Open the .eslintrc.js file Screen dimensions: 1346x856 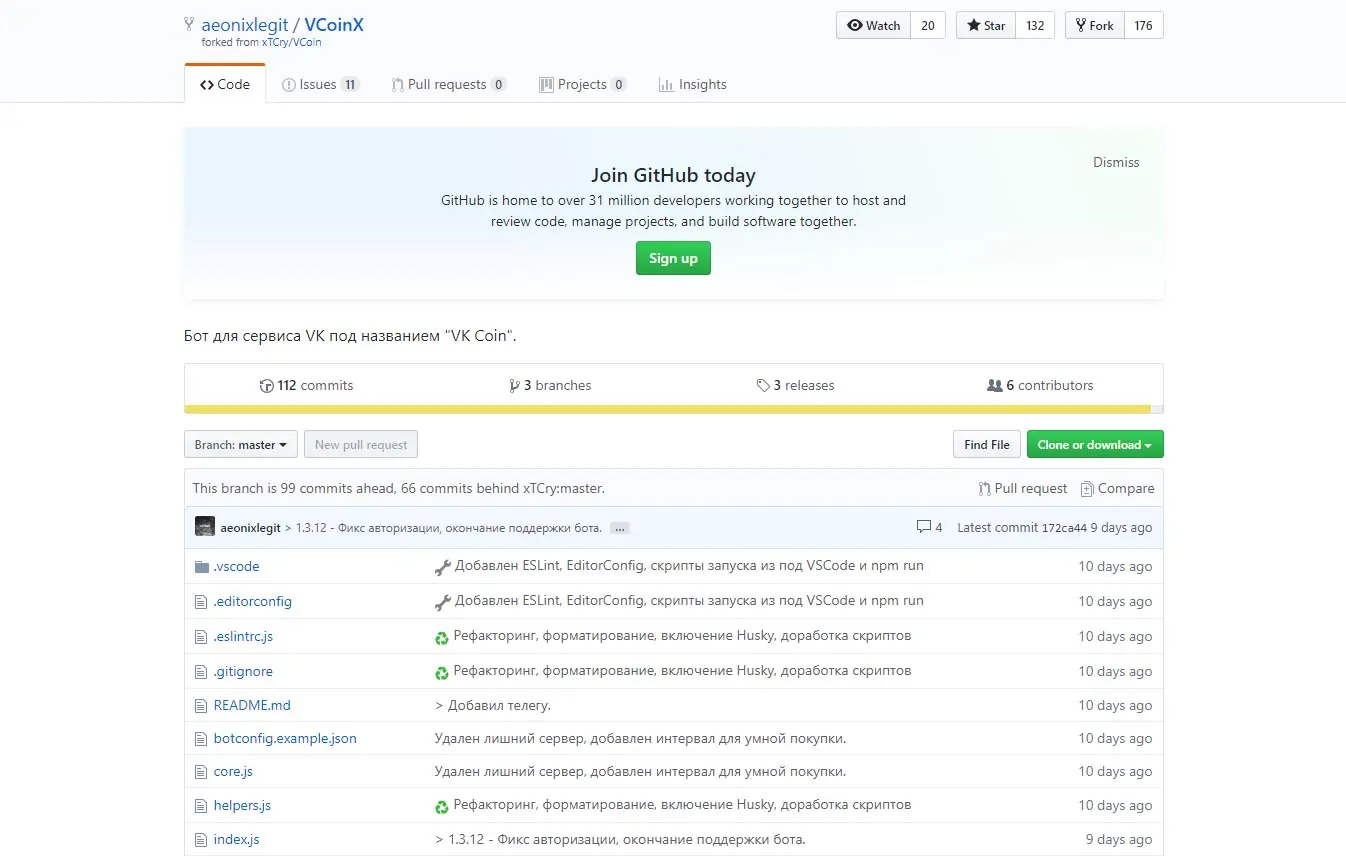[243, 637]
